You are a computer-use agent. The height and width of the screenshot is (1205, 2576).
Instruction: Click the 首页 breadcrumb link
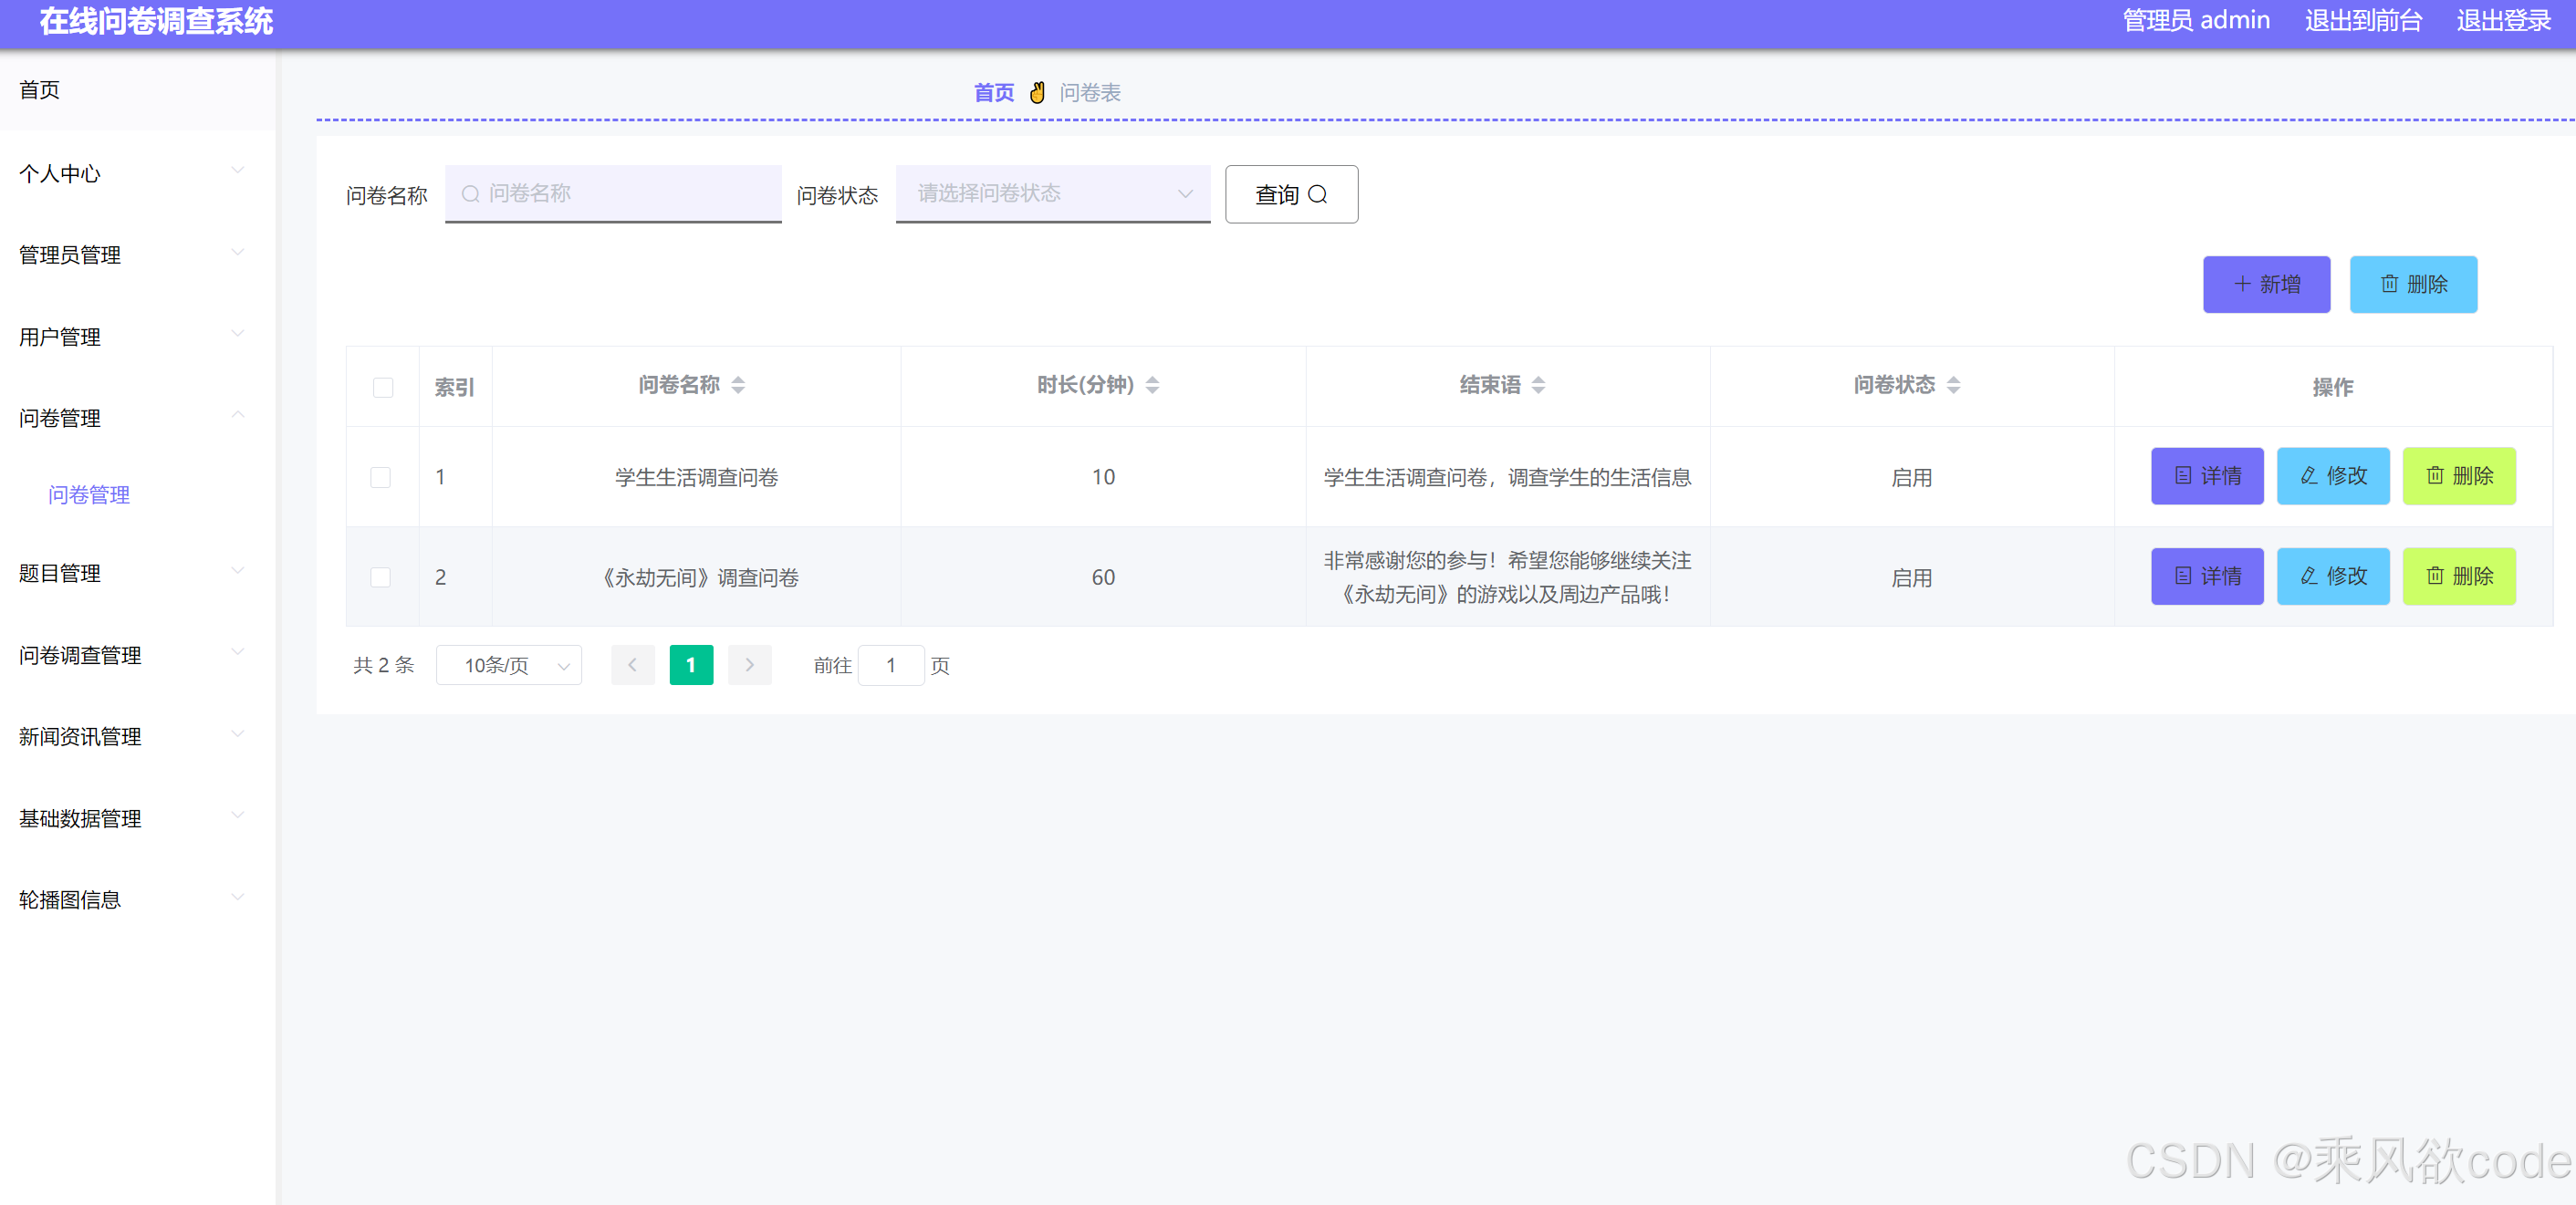pyautogui.click(x=993, y=92)
